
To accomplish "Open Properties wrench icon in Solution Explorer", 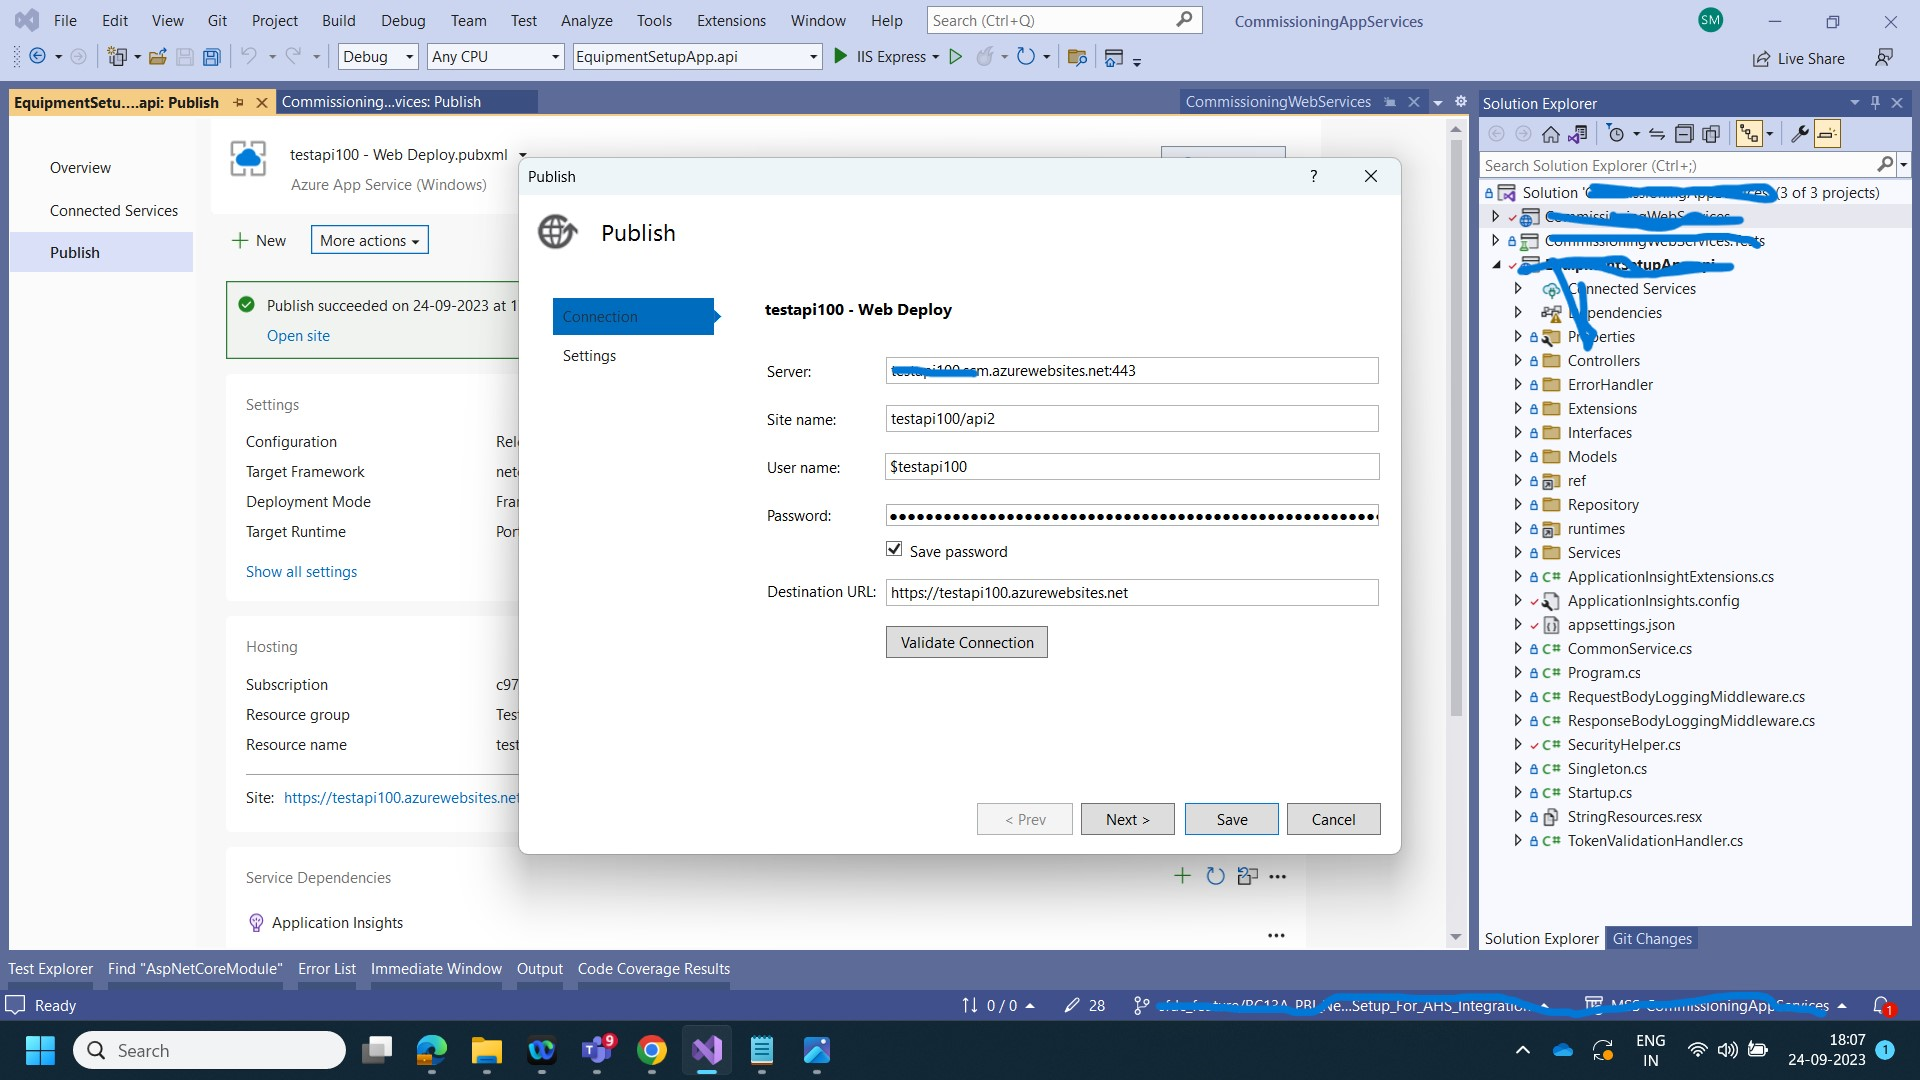I will tap(1799, 134).
